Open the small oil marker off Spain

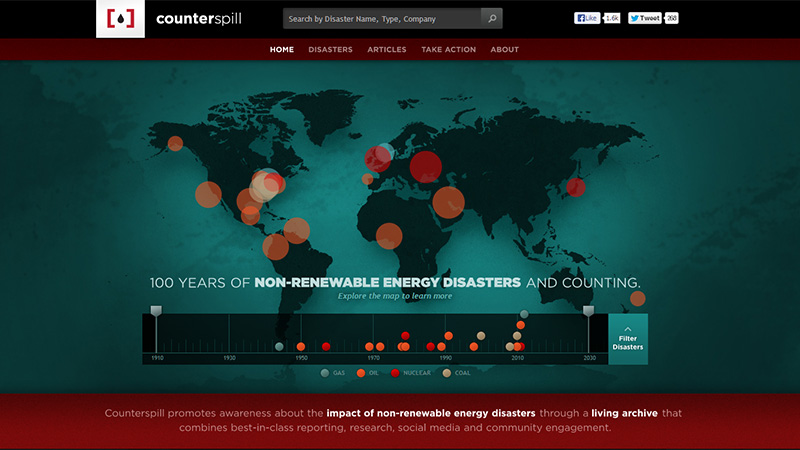(367, 179)
